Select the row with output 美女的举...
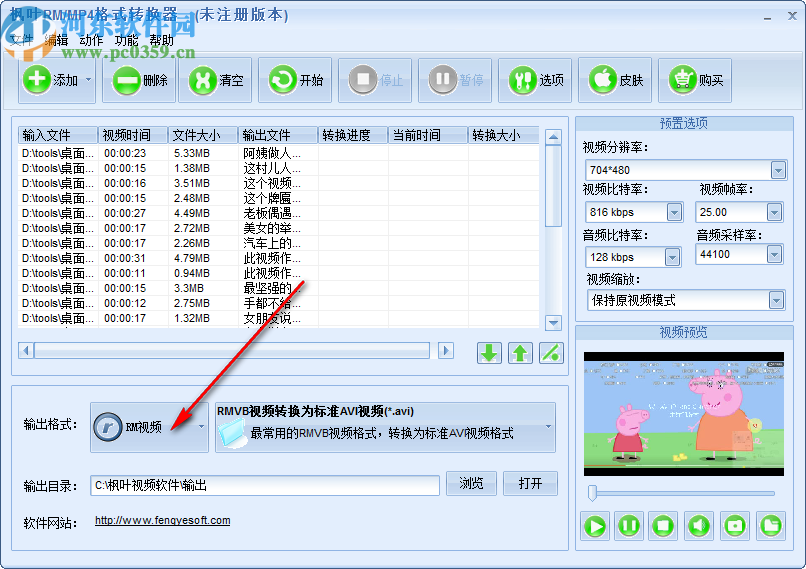 click(x=279, y=228)
